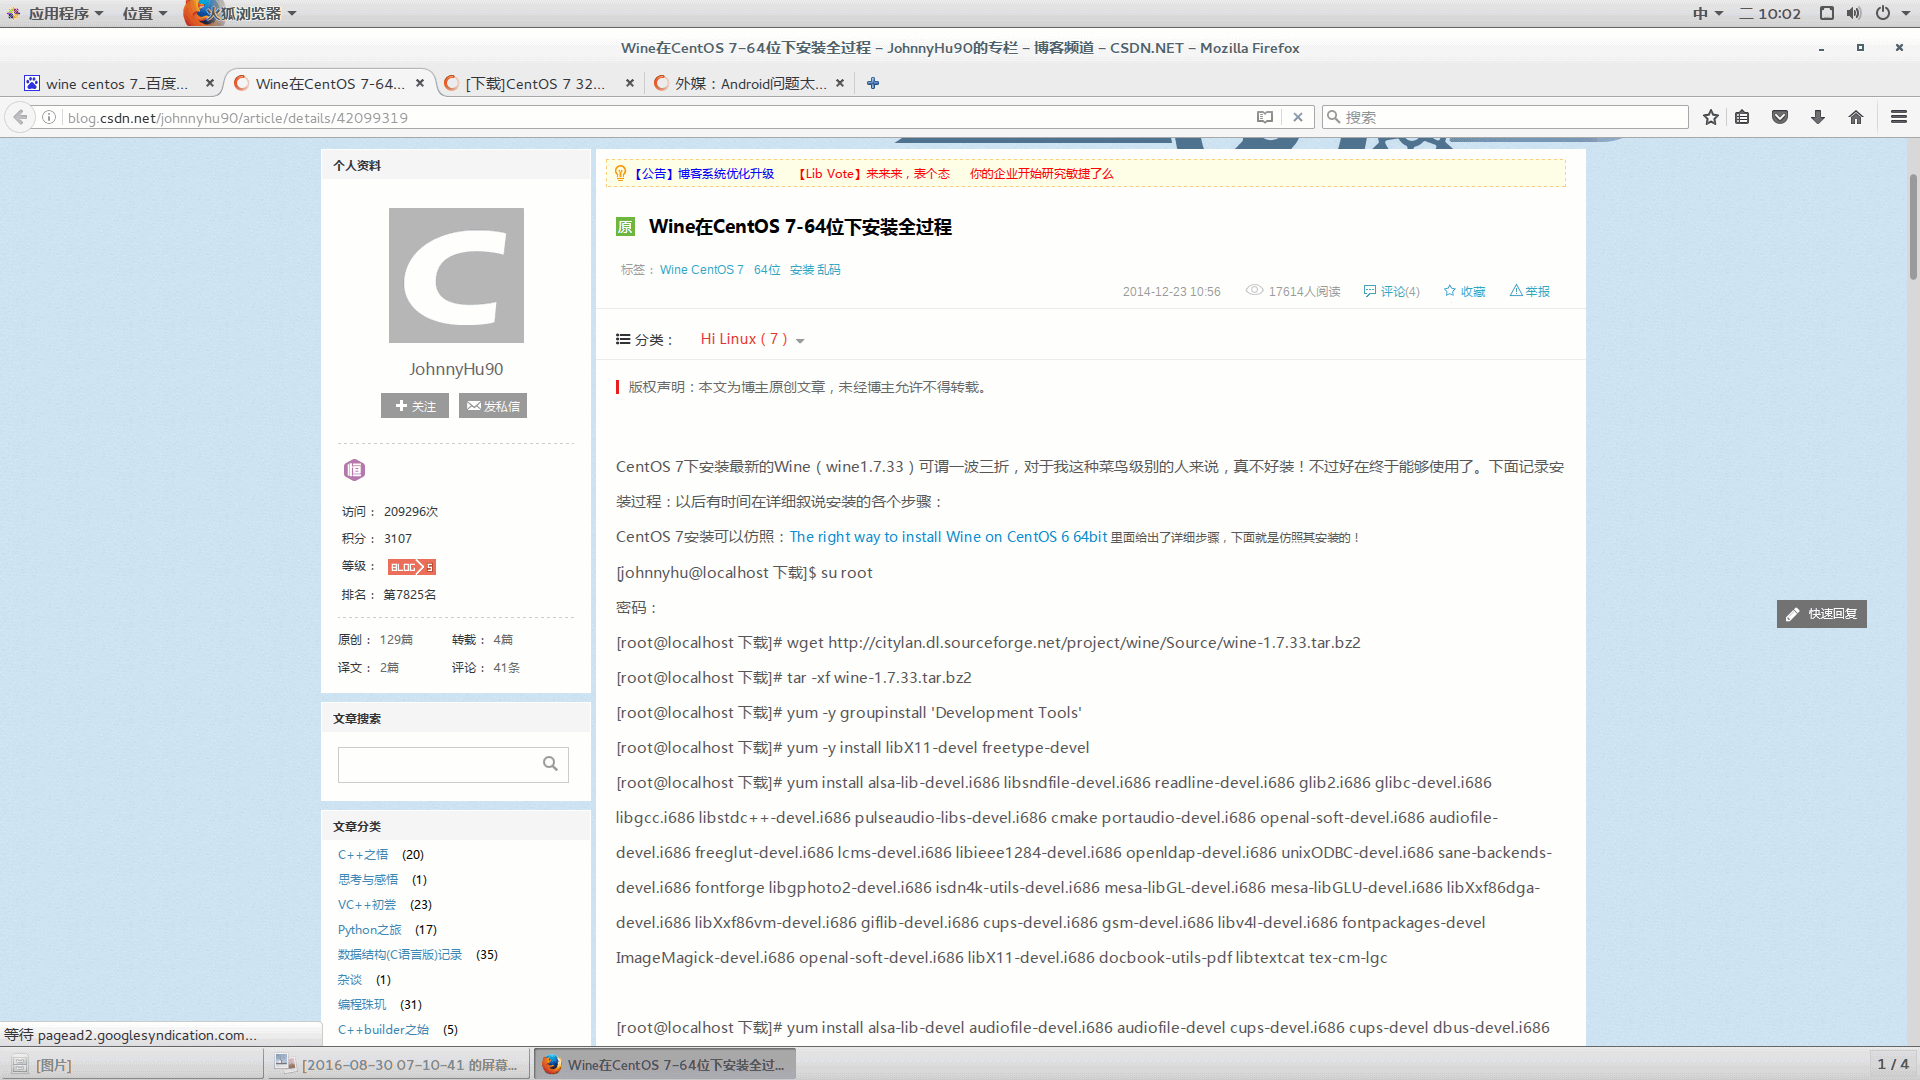
Task: Open the 评论(4) comments link
Action: [1391, 291]
